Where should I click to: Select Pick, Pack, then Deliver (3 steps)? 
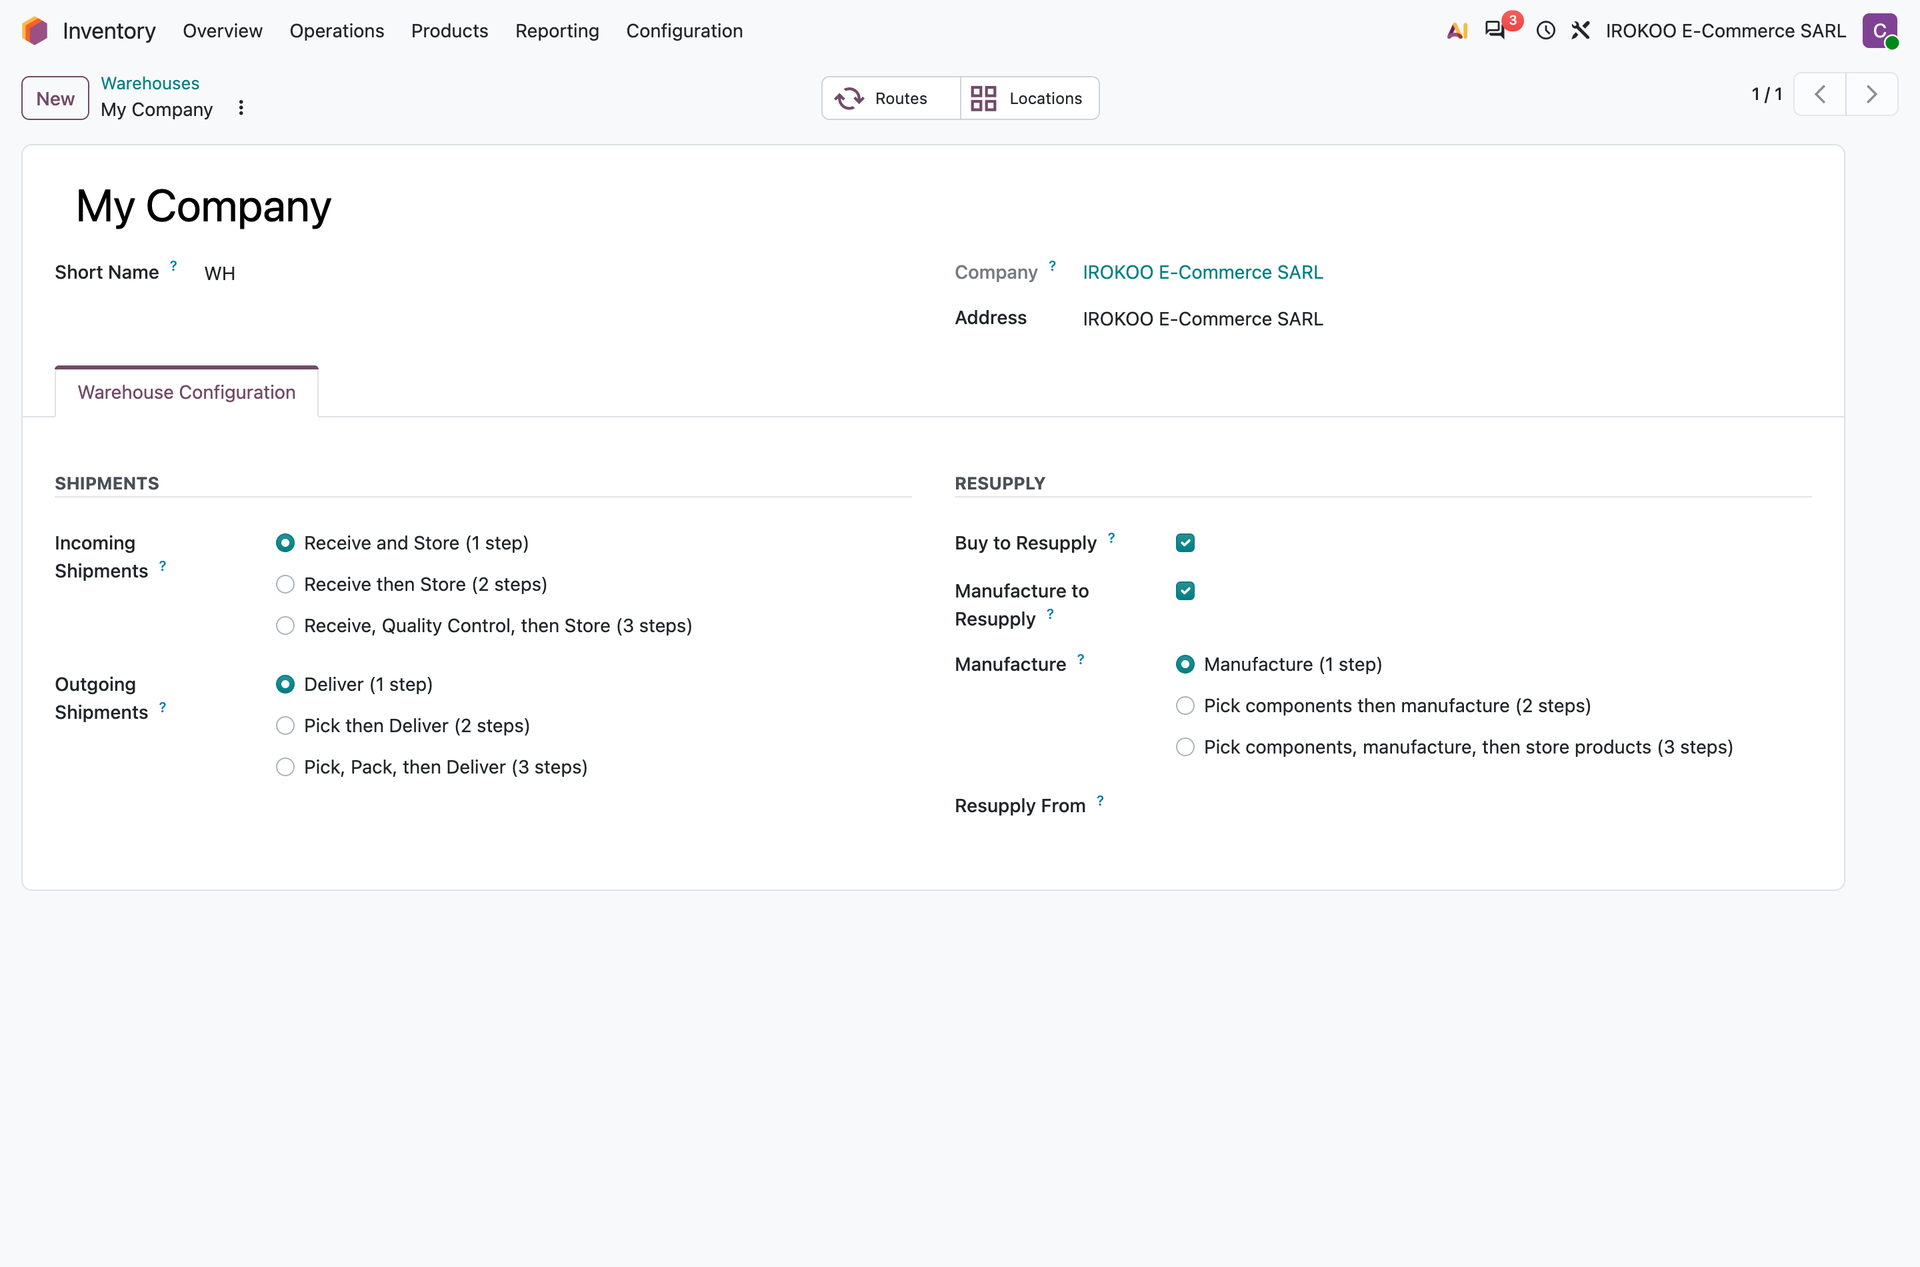coord(286,767)
